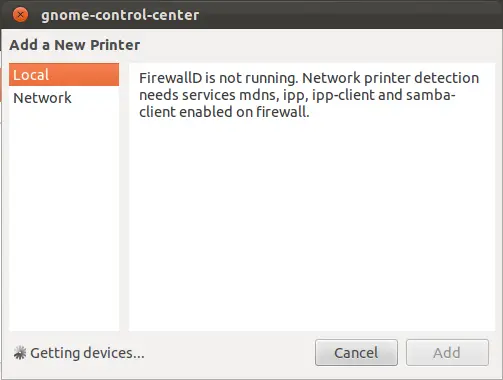Click the greyed-out Add button
This screenshot has width=503, height=380.
coord(447,353)
